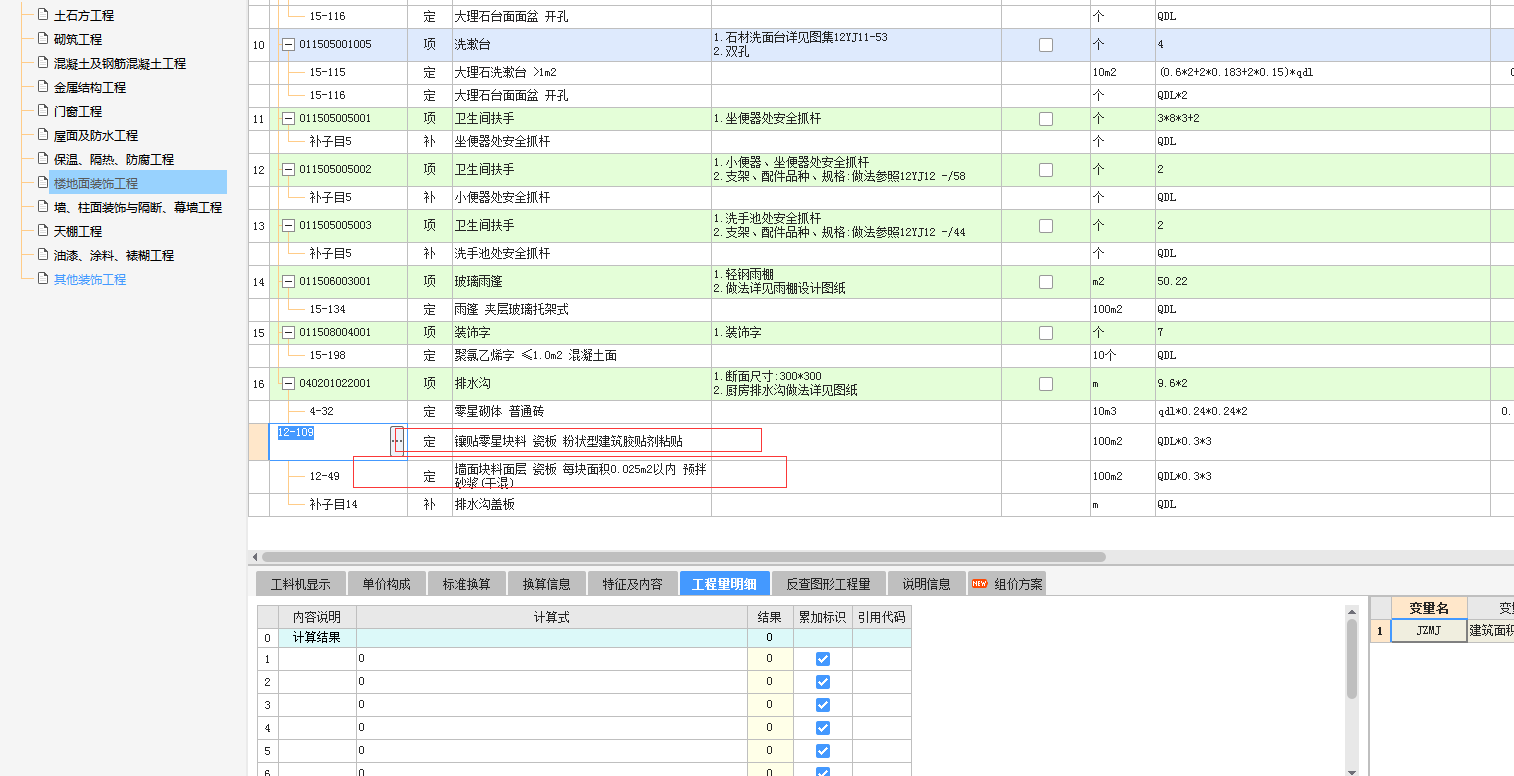The height and width of the screenshot is (776, 1514).
Task: Select 其他装饰工程 chapter
Action: [89, 279]
